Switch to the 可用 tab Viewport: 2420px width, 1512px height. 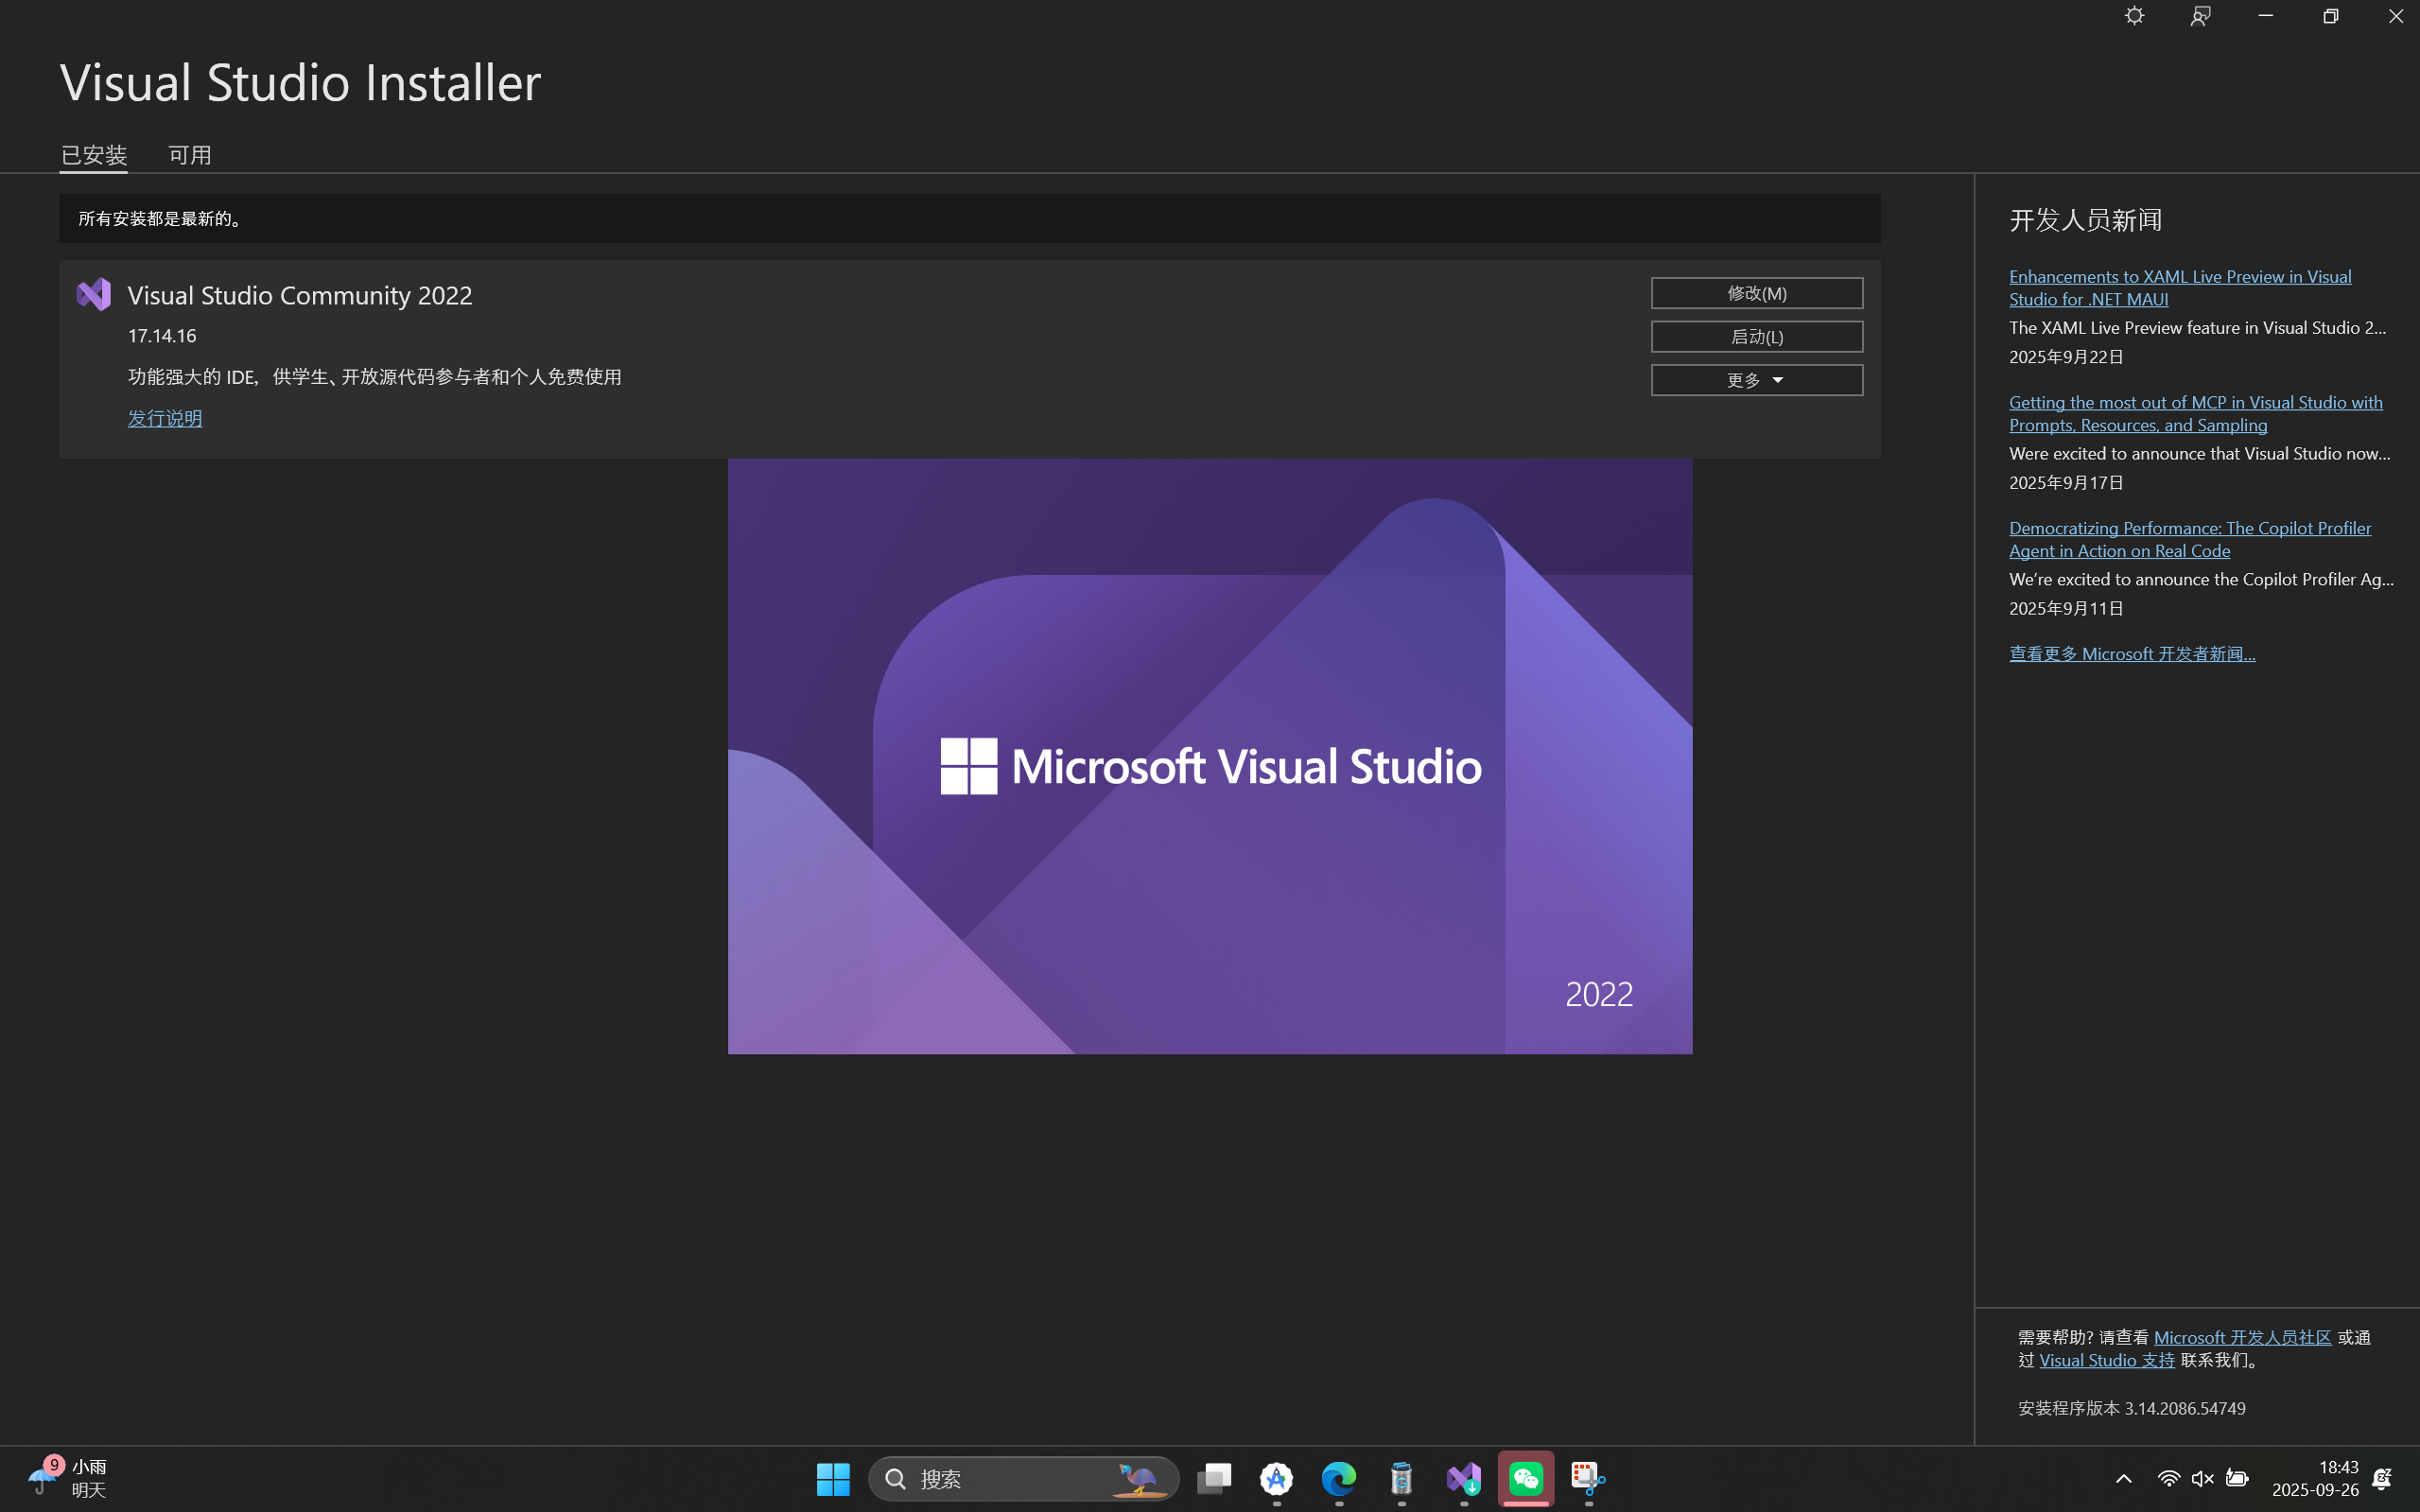point(190,155)
